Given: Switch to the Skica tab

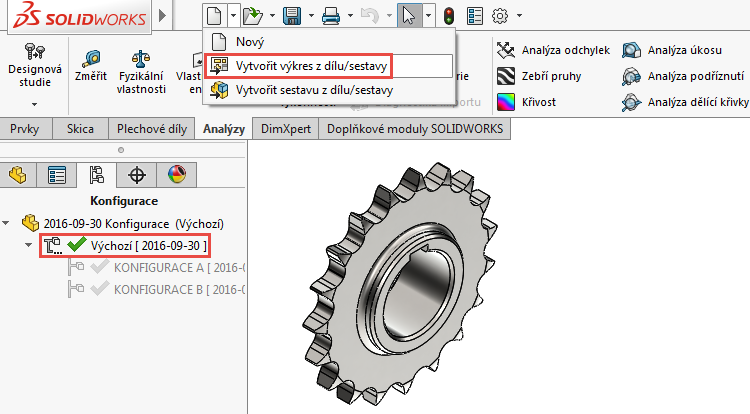Looking at the screenshot, I should (80, 129).
